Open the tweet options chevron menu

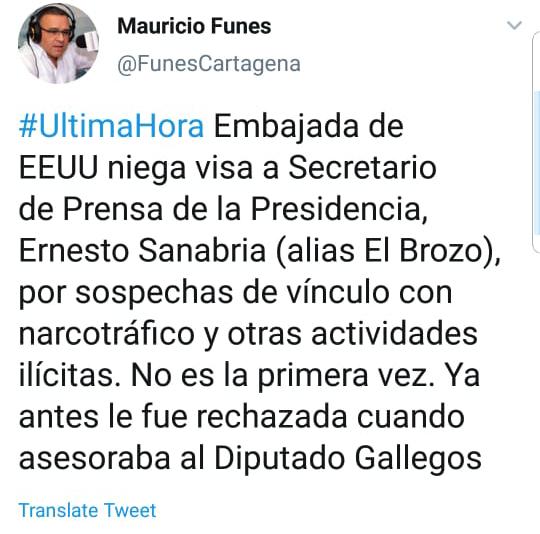point(515,25)
